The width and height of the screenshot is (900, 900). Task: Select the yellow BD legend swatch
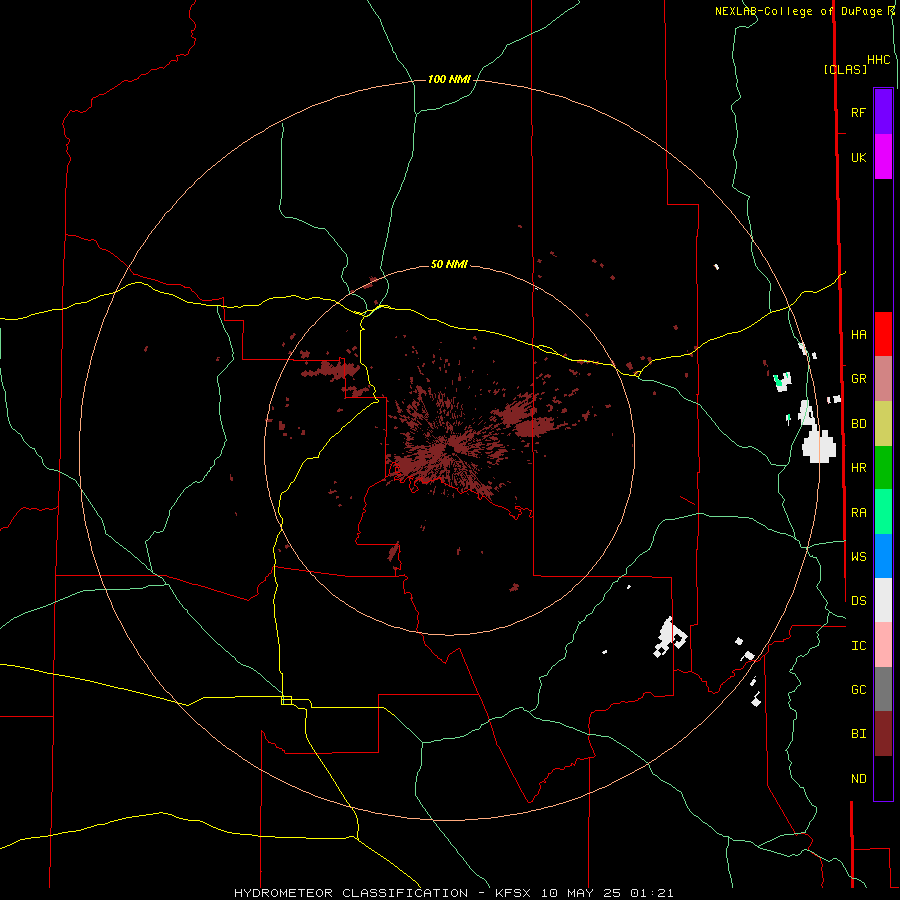tap(883, 424)
